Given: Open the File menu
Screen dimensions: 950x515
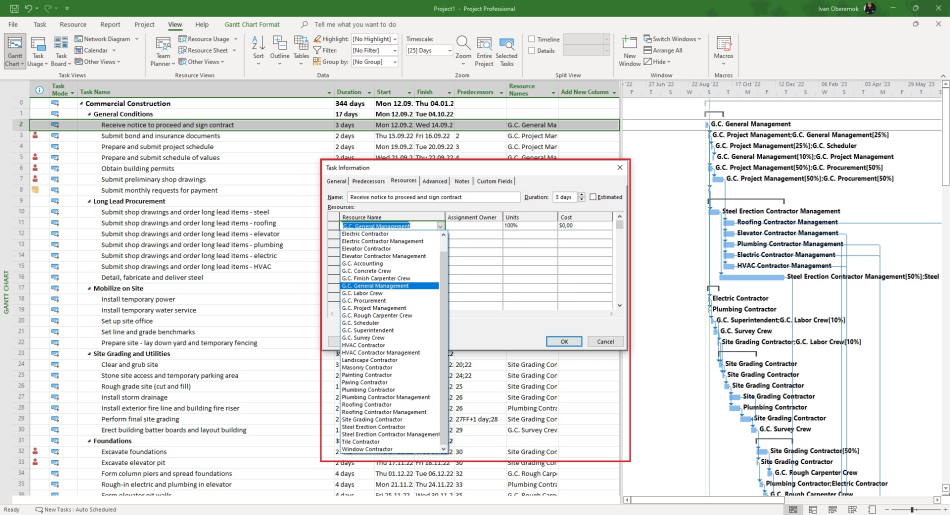Looking at the screenshot, I should point(13,24).
